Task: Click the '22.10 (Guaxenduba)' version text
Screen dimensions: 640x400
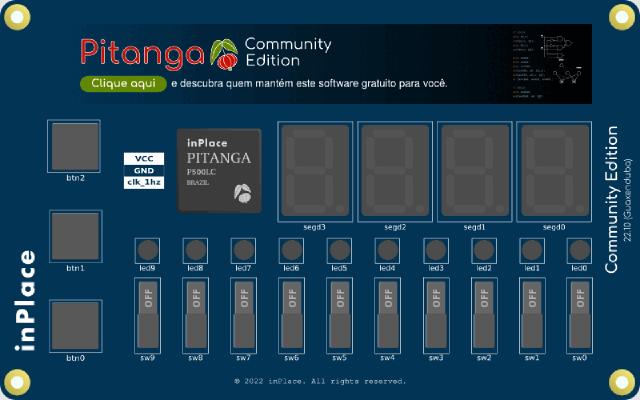Action: 628,200
